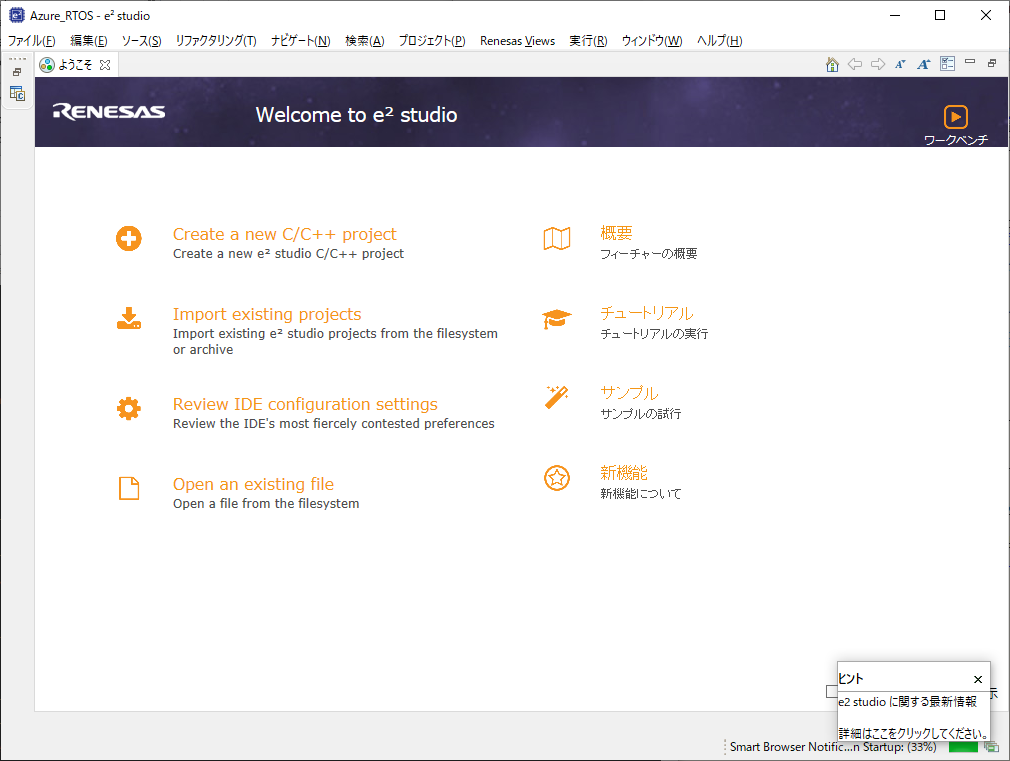The height and width of the screenshot is (761, 1010).
Task: Open the Renesas Views menu
Action: [517, 41]
